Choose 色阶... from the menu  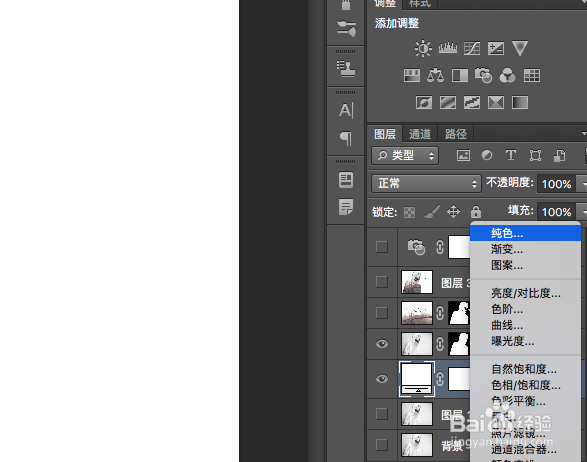pyautogui.click(x=526, y=309)
